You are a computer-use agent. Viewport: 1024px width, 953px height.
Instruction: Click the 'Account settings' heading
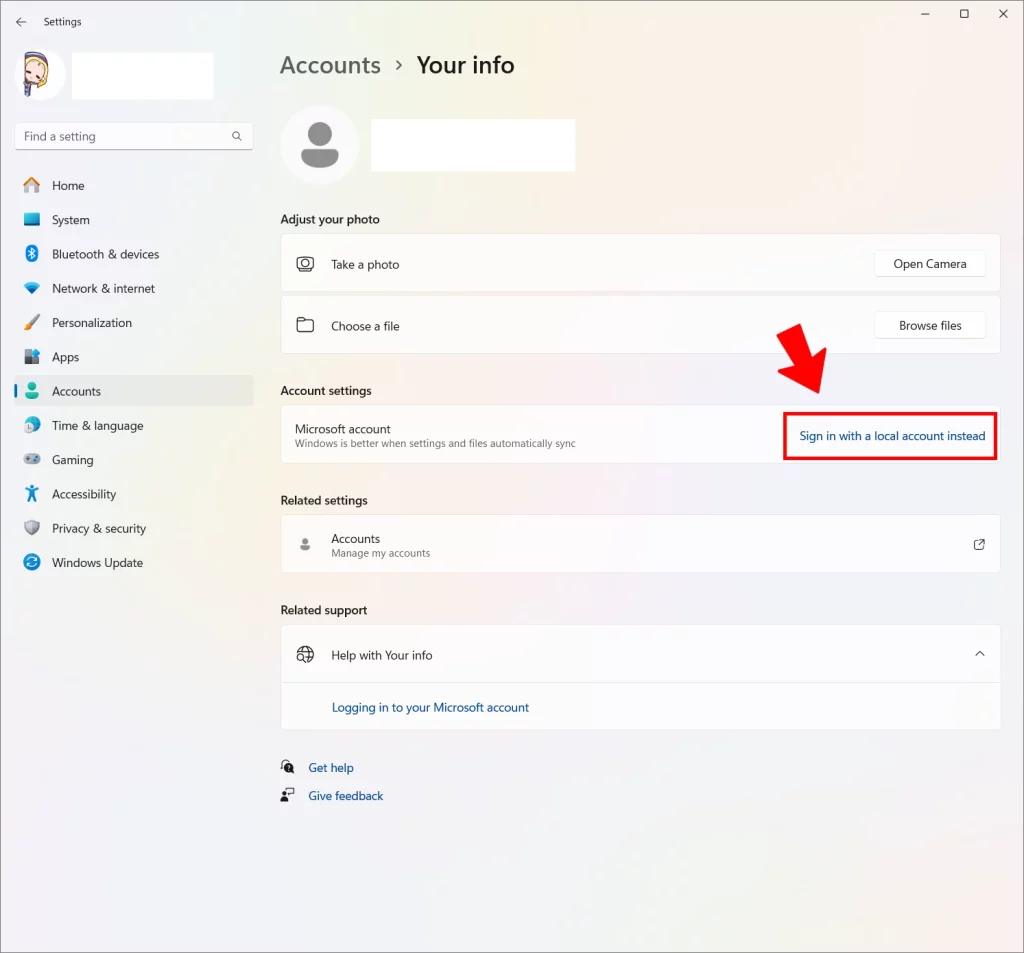(326, 391)
